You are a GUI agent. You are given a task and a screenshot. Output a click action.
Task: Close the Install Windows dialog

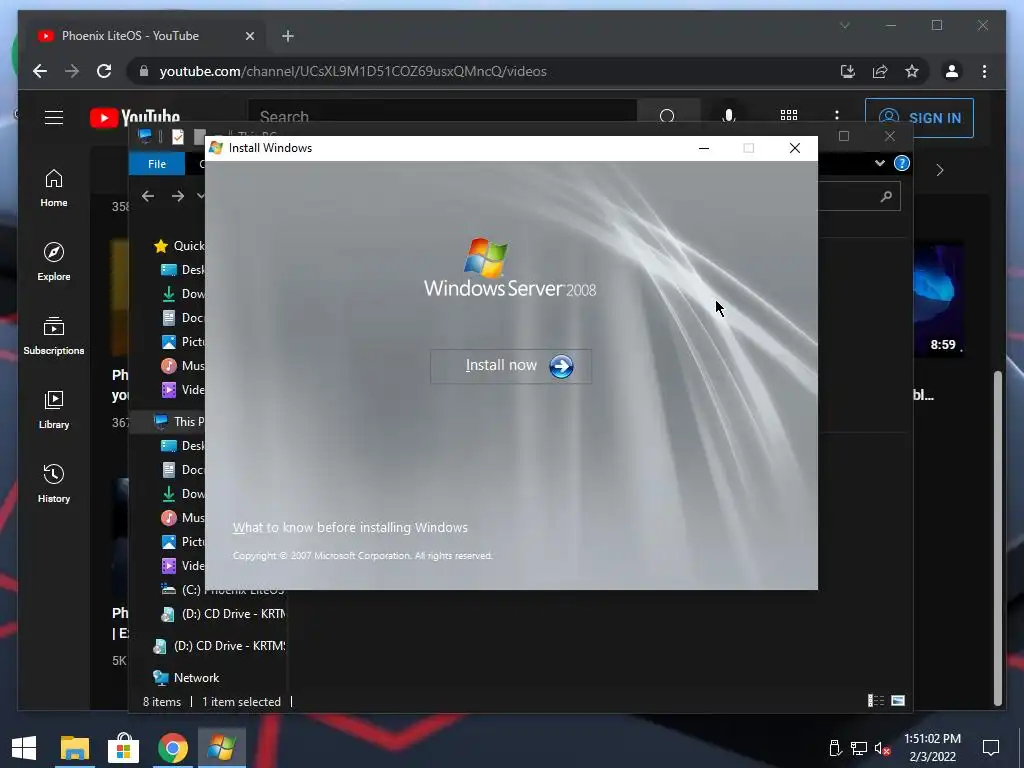(795, 148)
